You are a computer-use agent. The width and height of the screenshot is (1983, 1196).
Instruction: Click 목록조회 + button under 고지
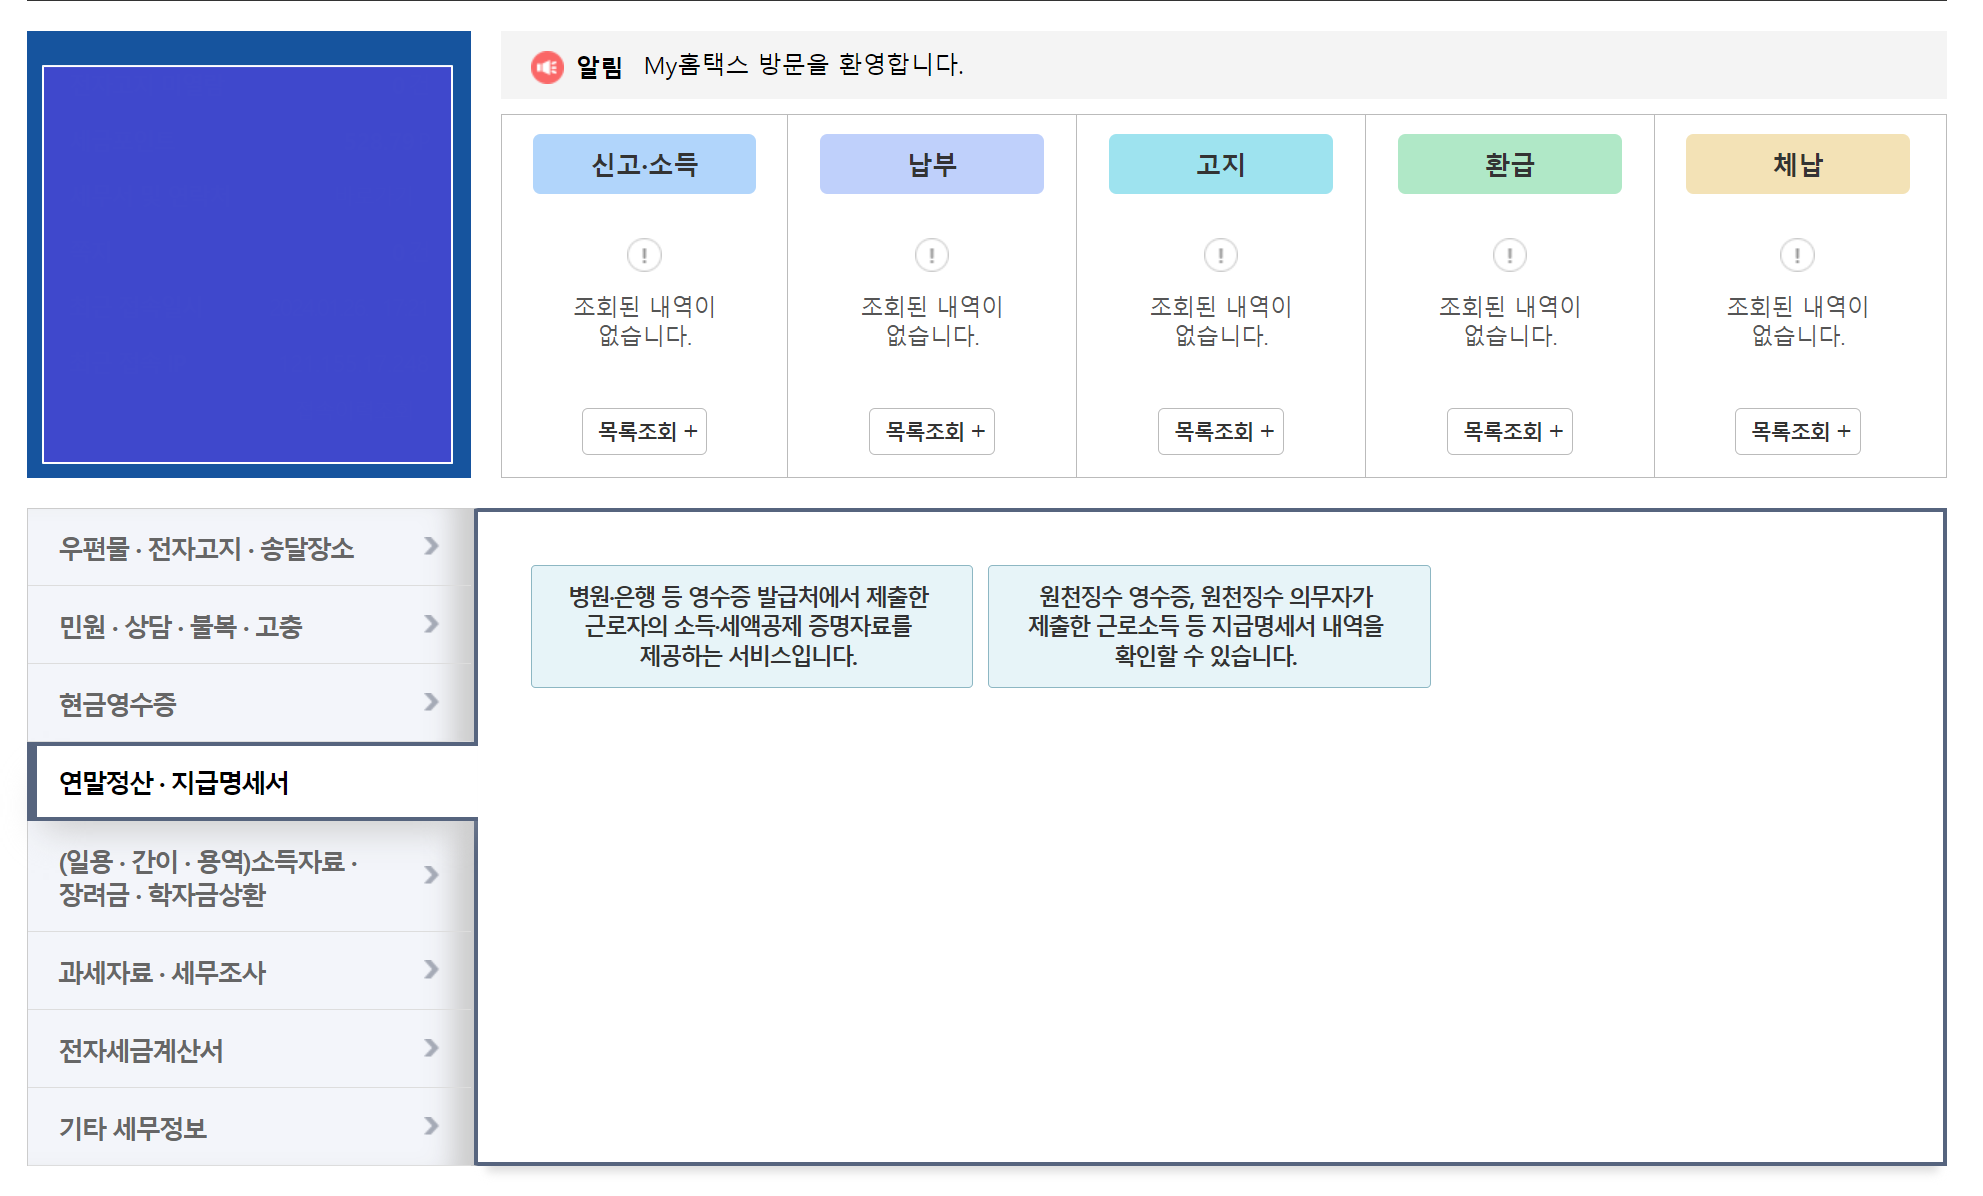tap(1221, 431)
